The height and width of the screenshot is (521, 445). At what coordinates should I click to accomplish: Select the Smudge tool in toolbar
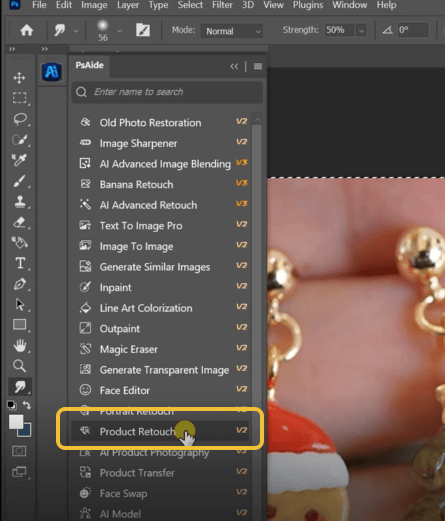20,387
